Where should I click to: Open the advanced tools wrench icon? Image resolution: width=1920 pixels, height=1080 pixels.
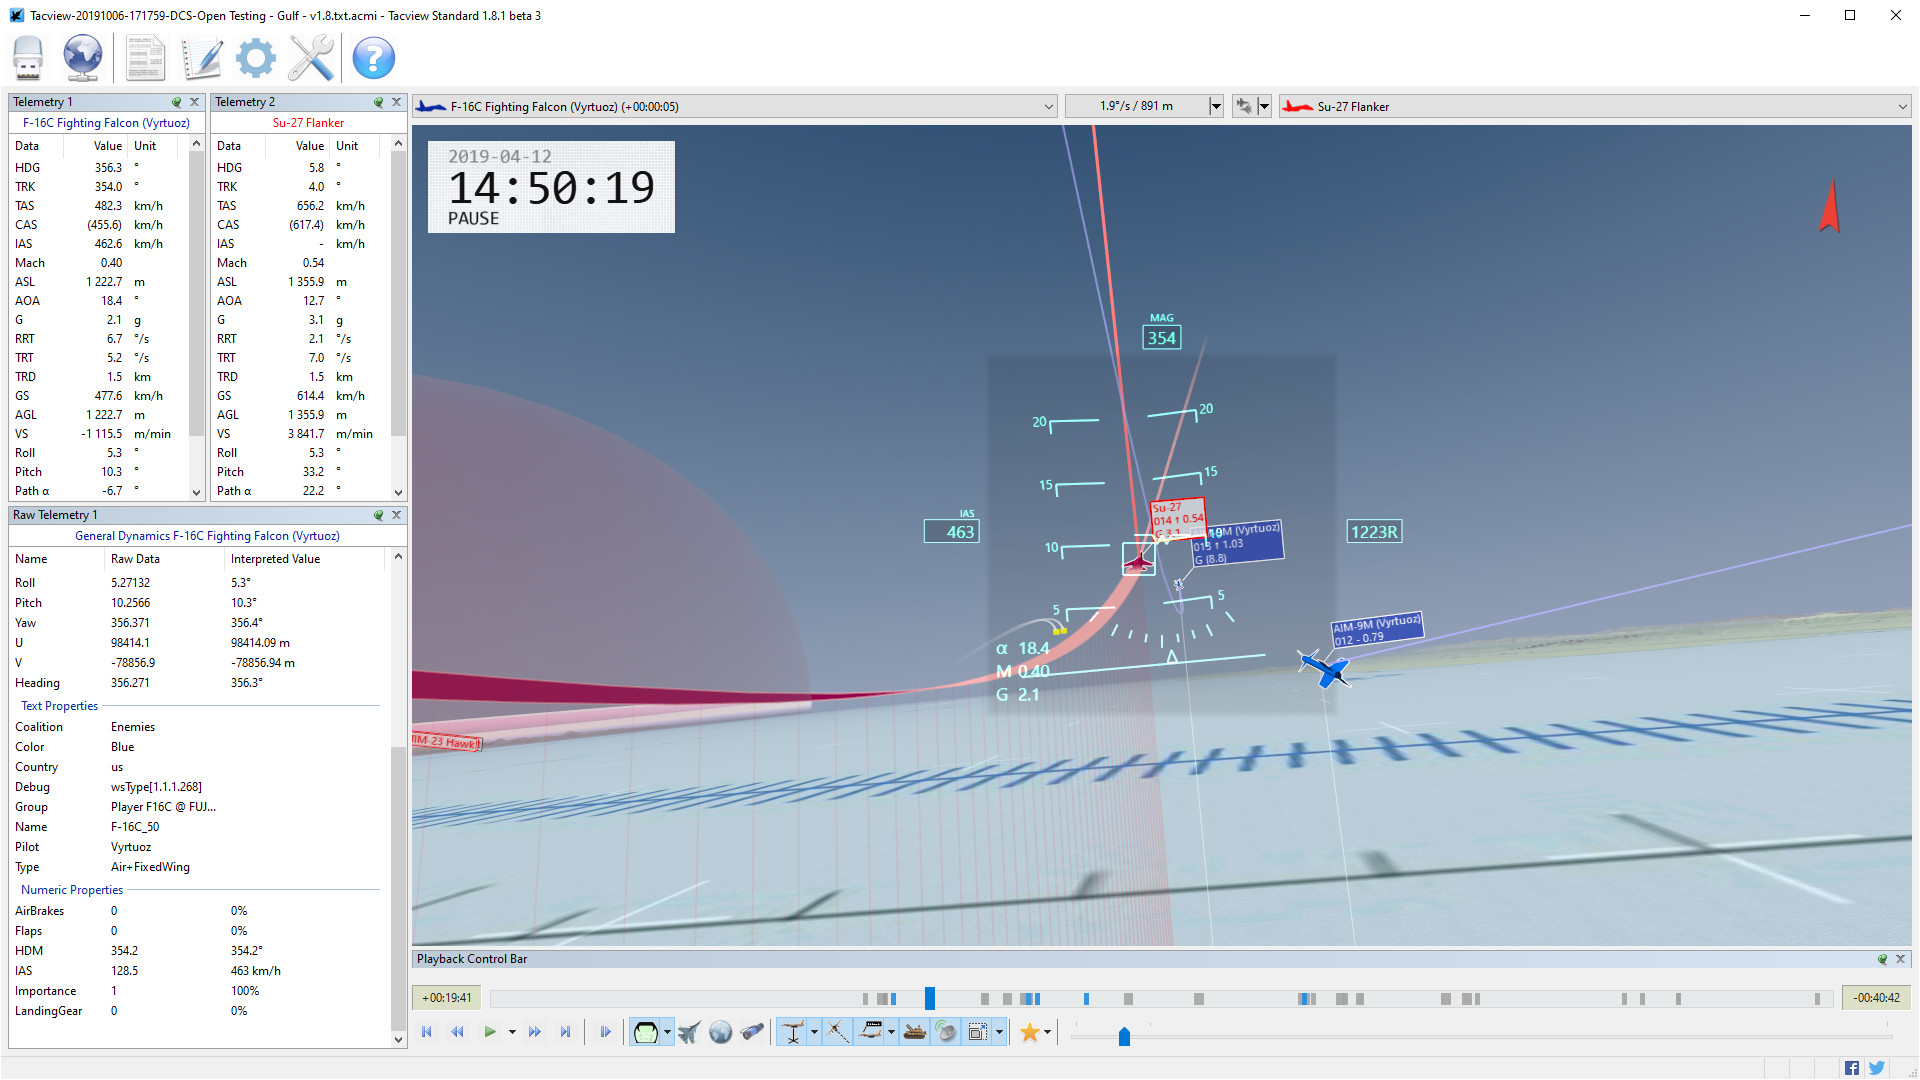[x=311, y=58]
